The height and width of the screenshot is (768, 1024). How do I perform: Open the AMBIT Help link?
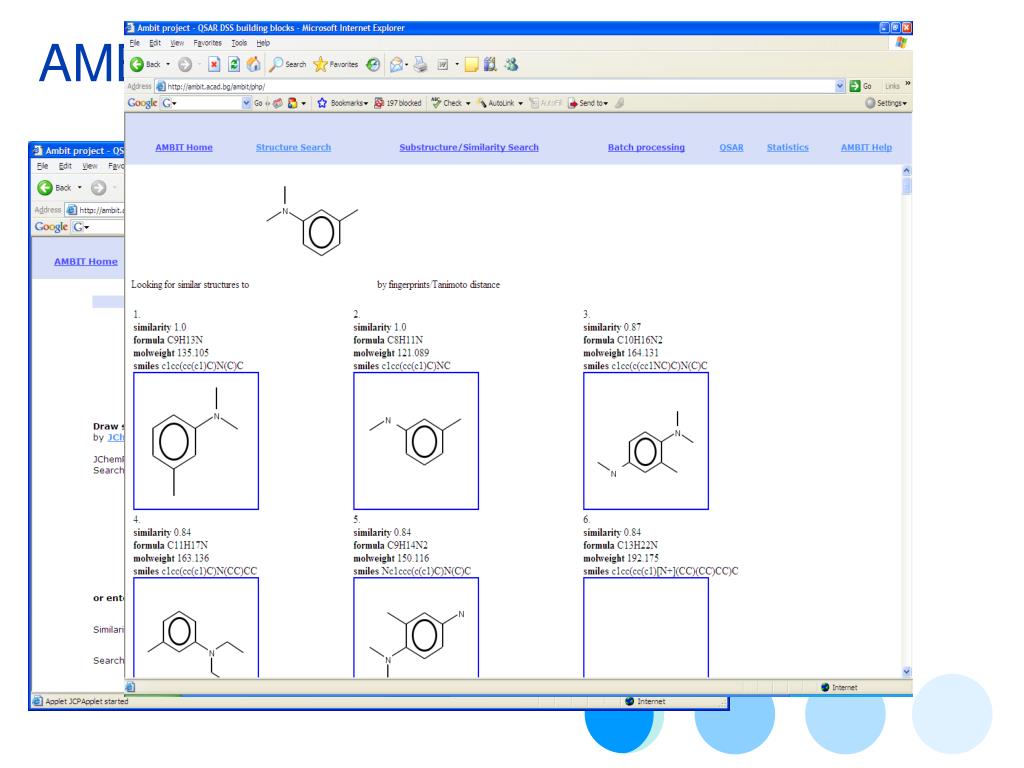866,148
